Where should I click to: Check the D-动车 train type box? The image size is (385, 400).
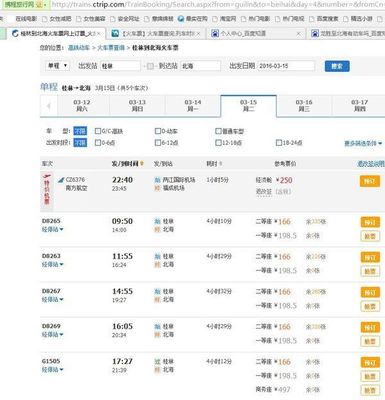pos(158,131)
